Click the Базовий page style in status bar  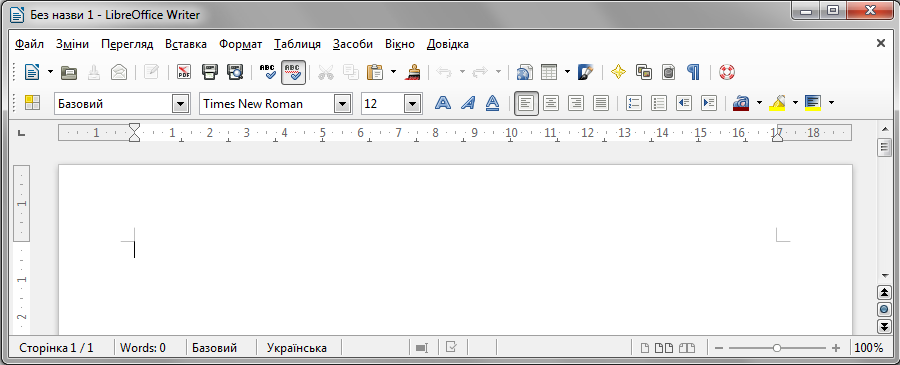tap(215, 348)
